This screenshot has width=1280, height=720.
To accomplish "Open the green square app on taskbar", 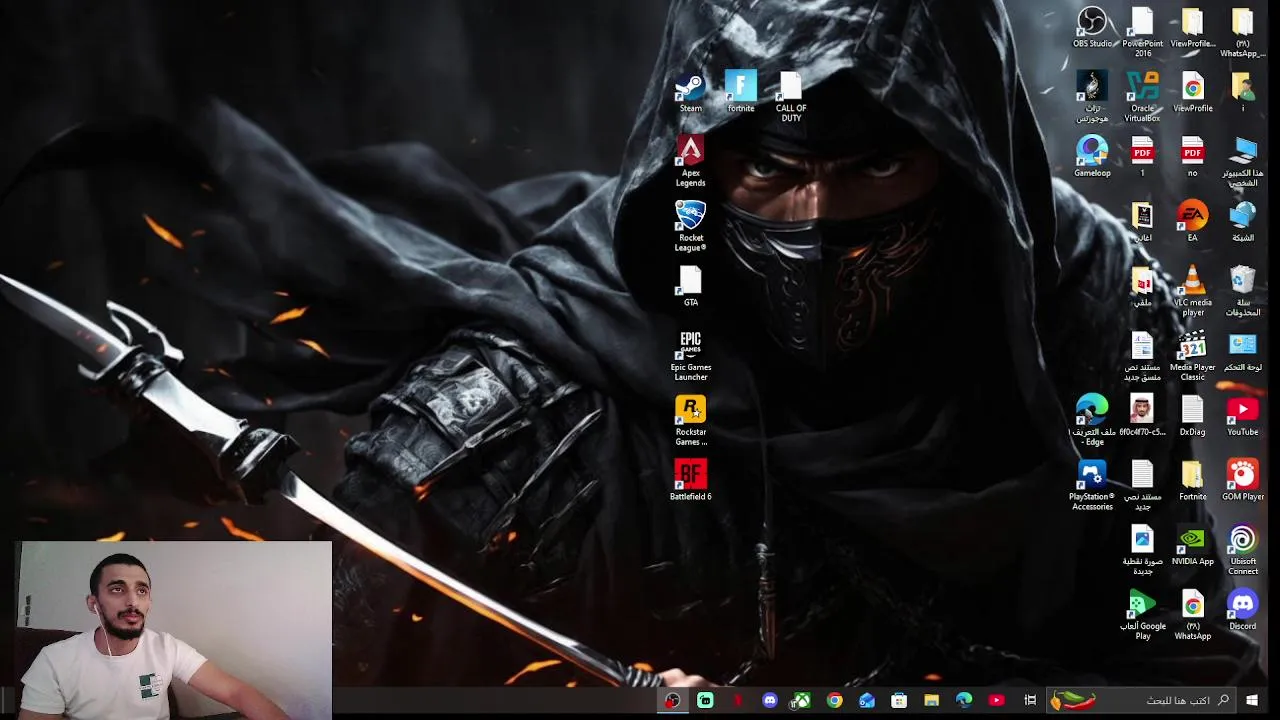I will 705,701.
